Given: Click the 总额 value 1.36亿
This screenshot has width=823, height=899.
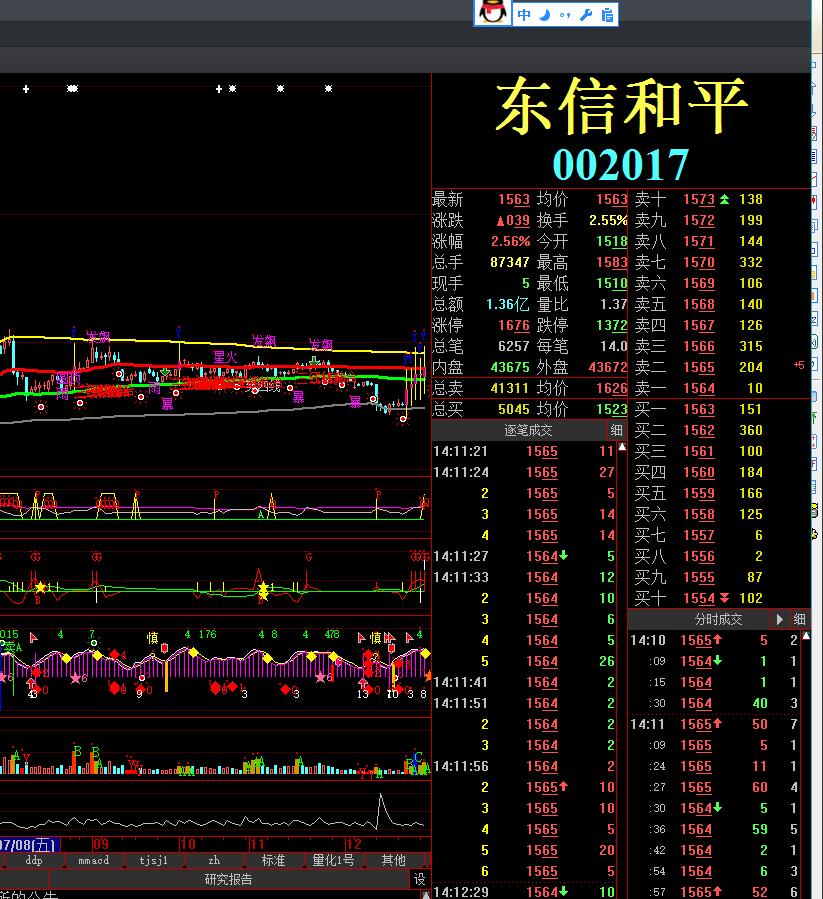Looking at the screenshot, I should 508,304.
